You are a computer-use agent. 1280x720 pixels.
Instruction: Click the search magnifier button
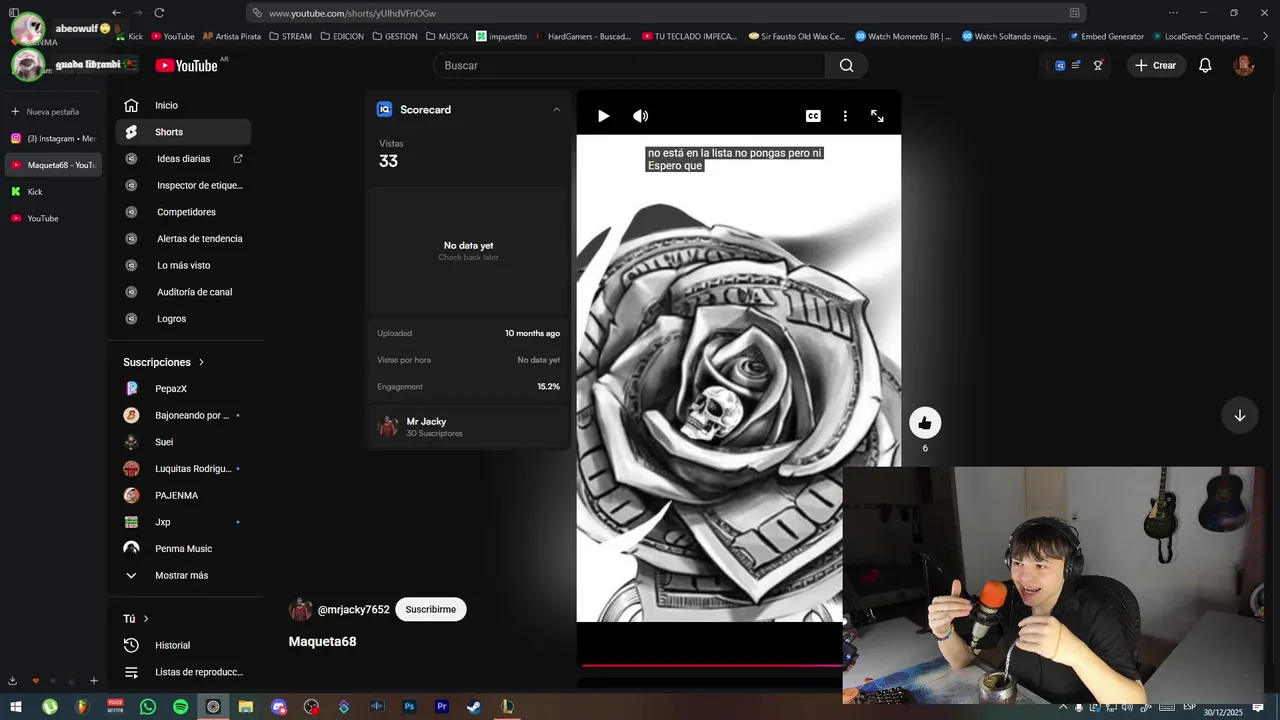coord(846,65)
